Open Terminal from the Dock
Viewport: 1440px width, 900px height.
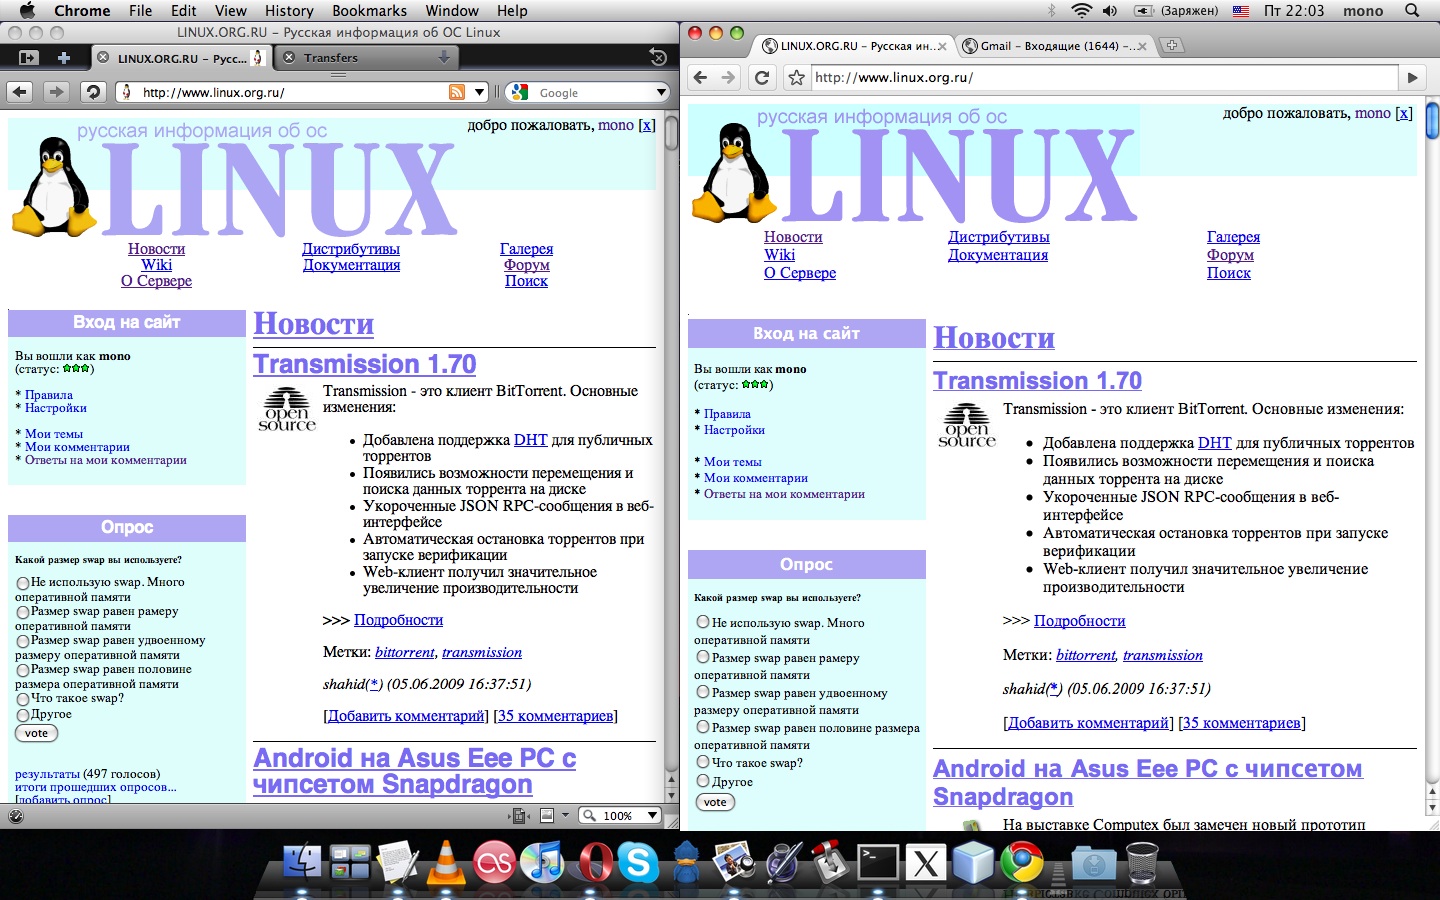coord(877,863)
